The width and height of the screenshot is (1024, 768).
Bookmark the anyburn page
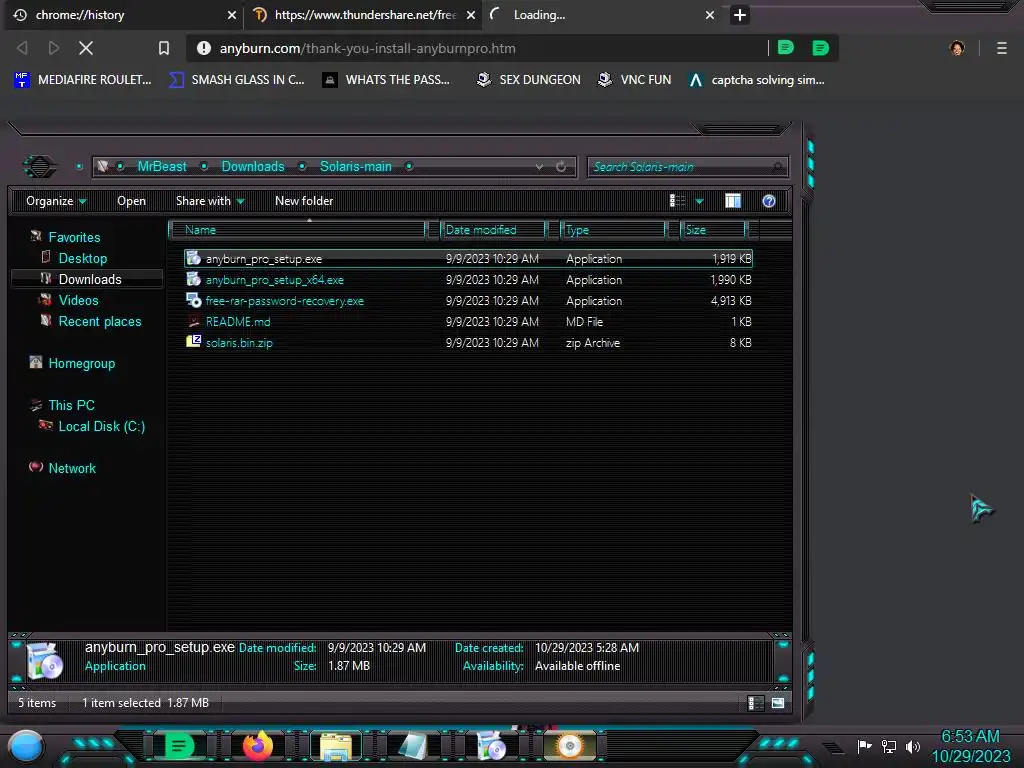pos(164,48)
